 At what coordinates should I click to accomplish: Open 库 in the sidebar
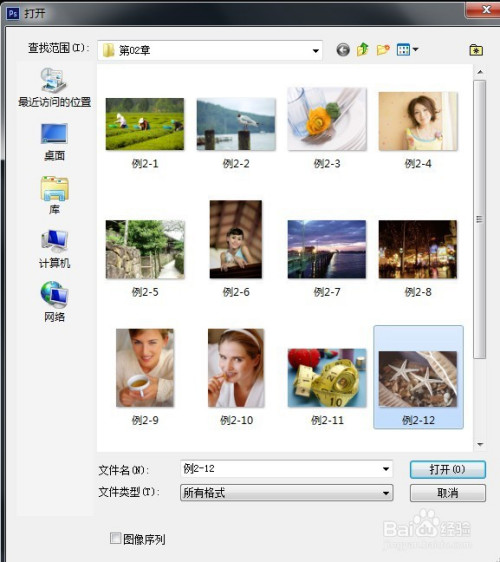(x=54, y=195)
